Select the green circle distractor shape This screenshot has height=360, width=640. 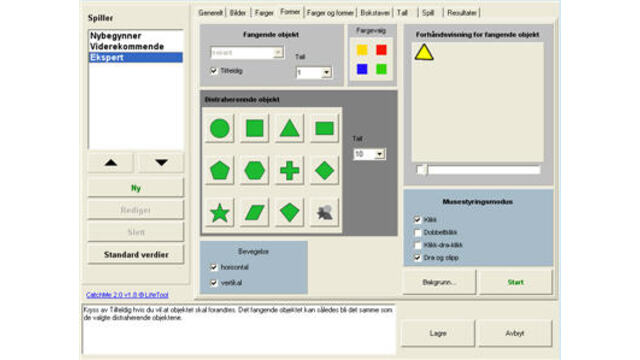(220, 128)
